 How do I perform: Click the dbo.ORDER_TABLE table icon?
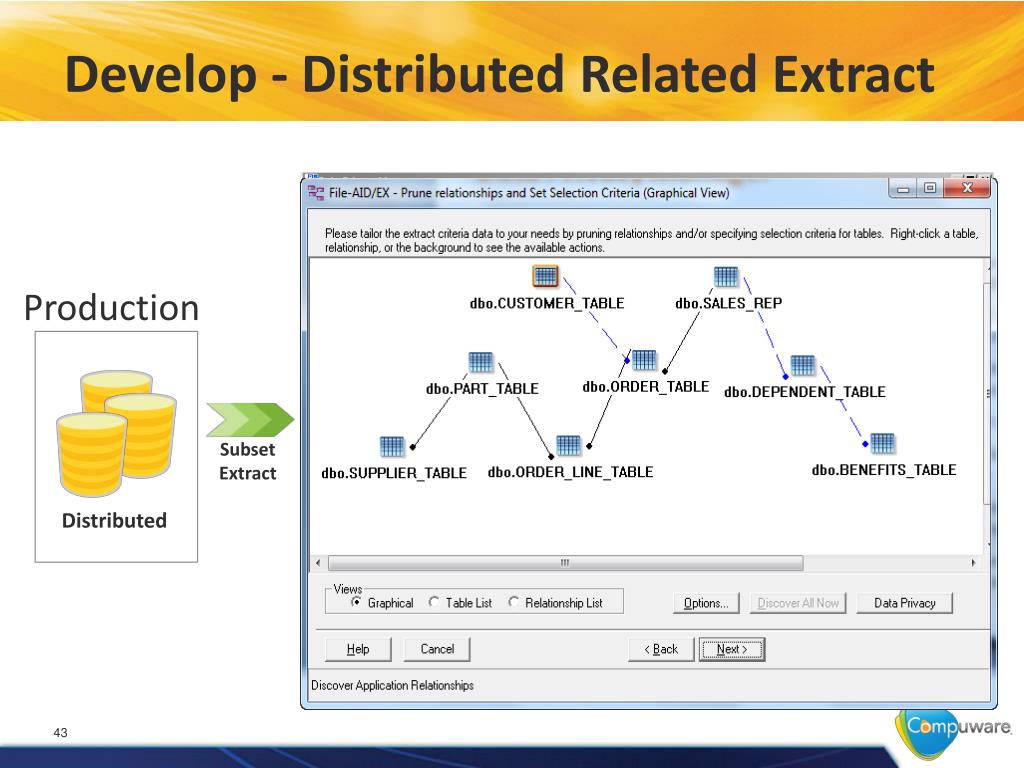tap(644, 360)
